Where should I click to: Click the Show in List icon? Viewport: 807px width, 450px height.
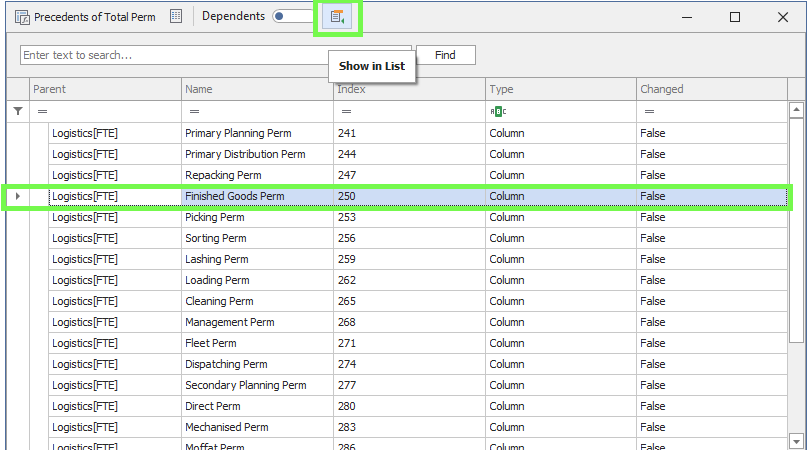[337, 17]
